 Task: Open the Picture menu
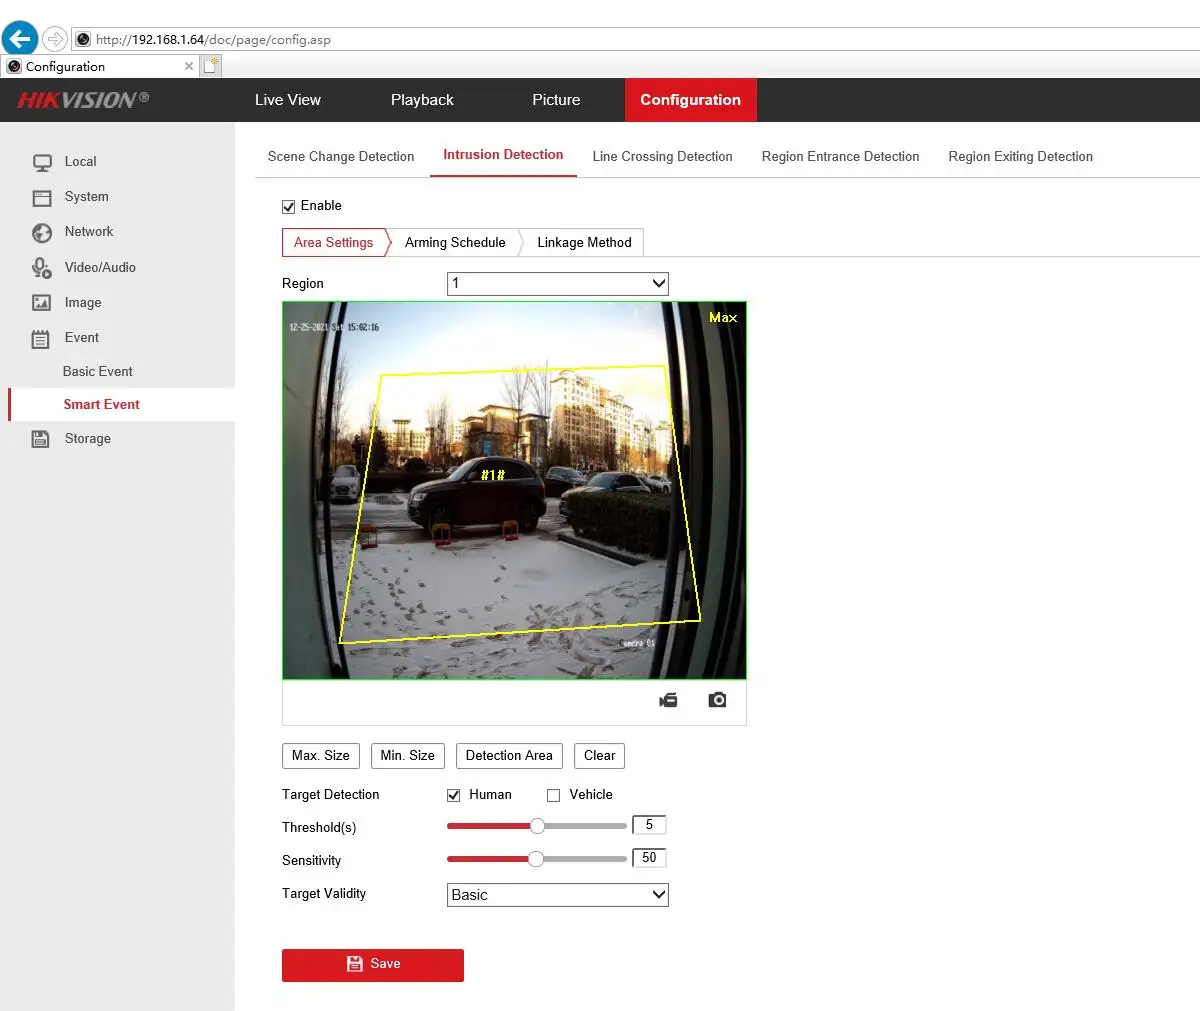click(556, 100)
